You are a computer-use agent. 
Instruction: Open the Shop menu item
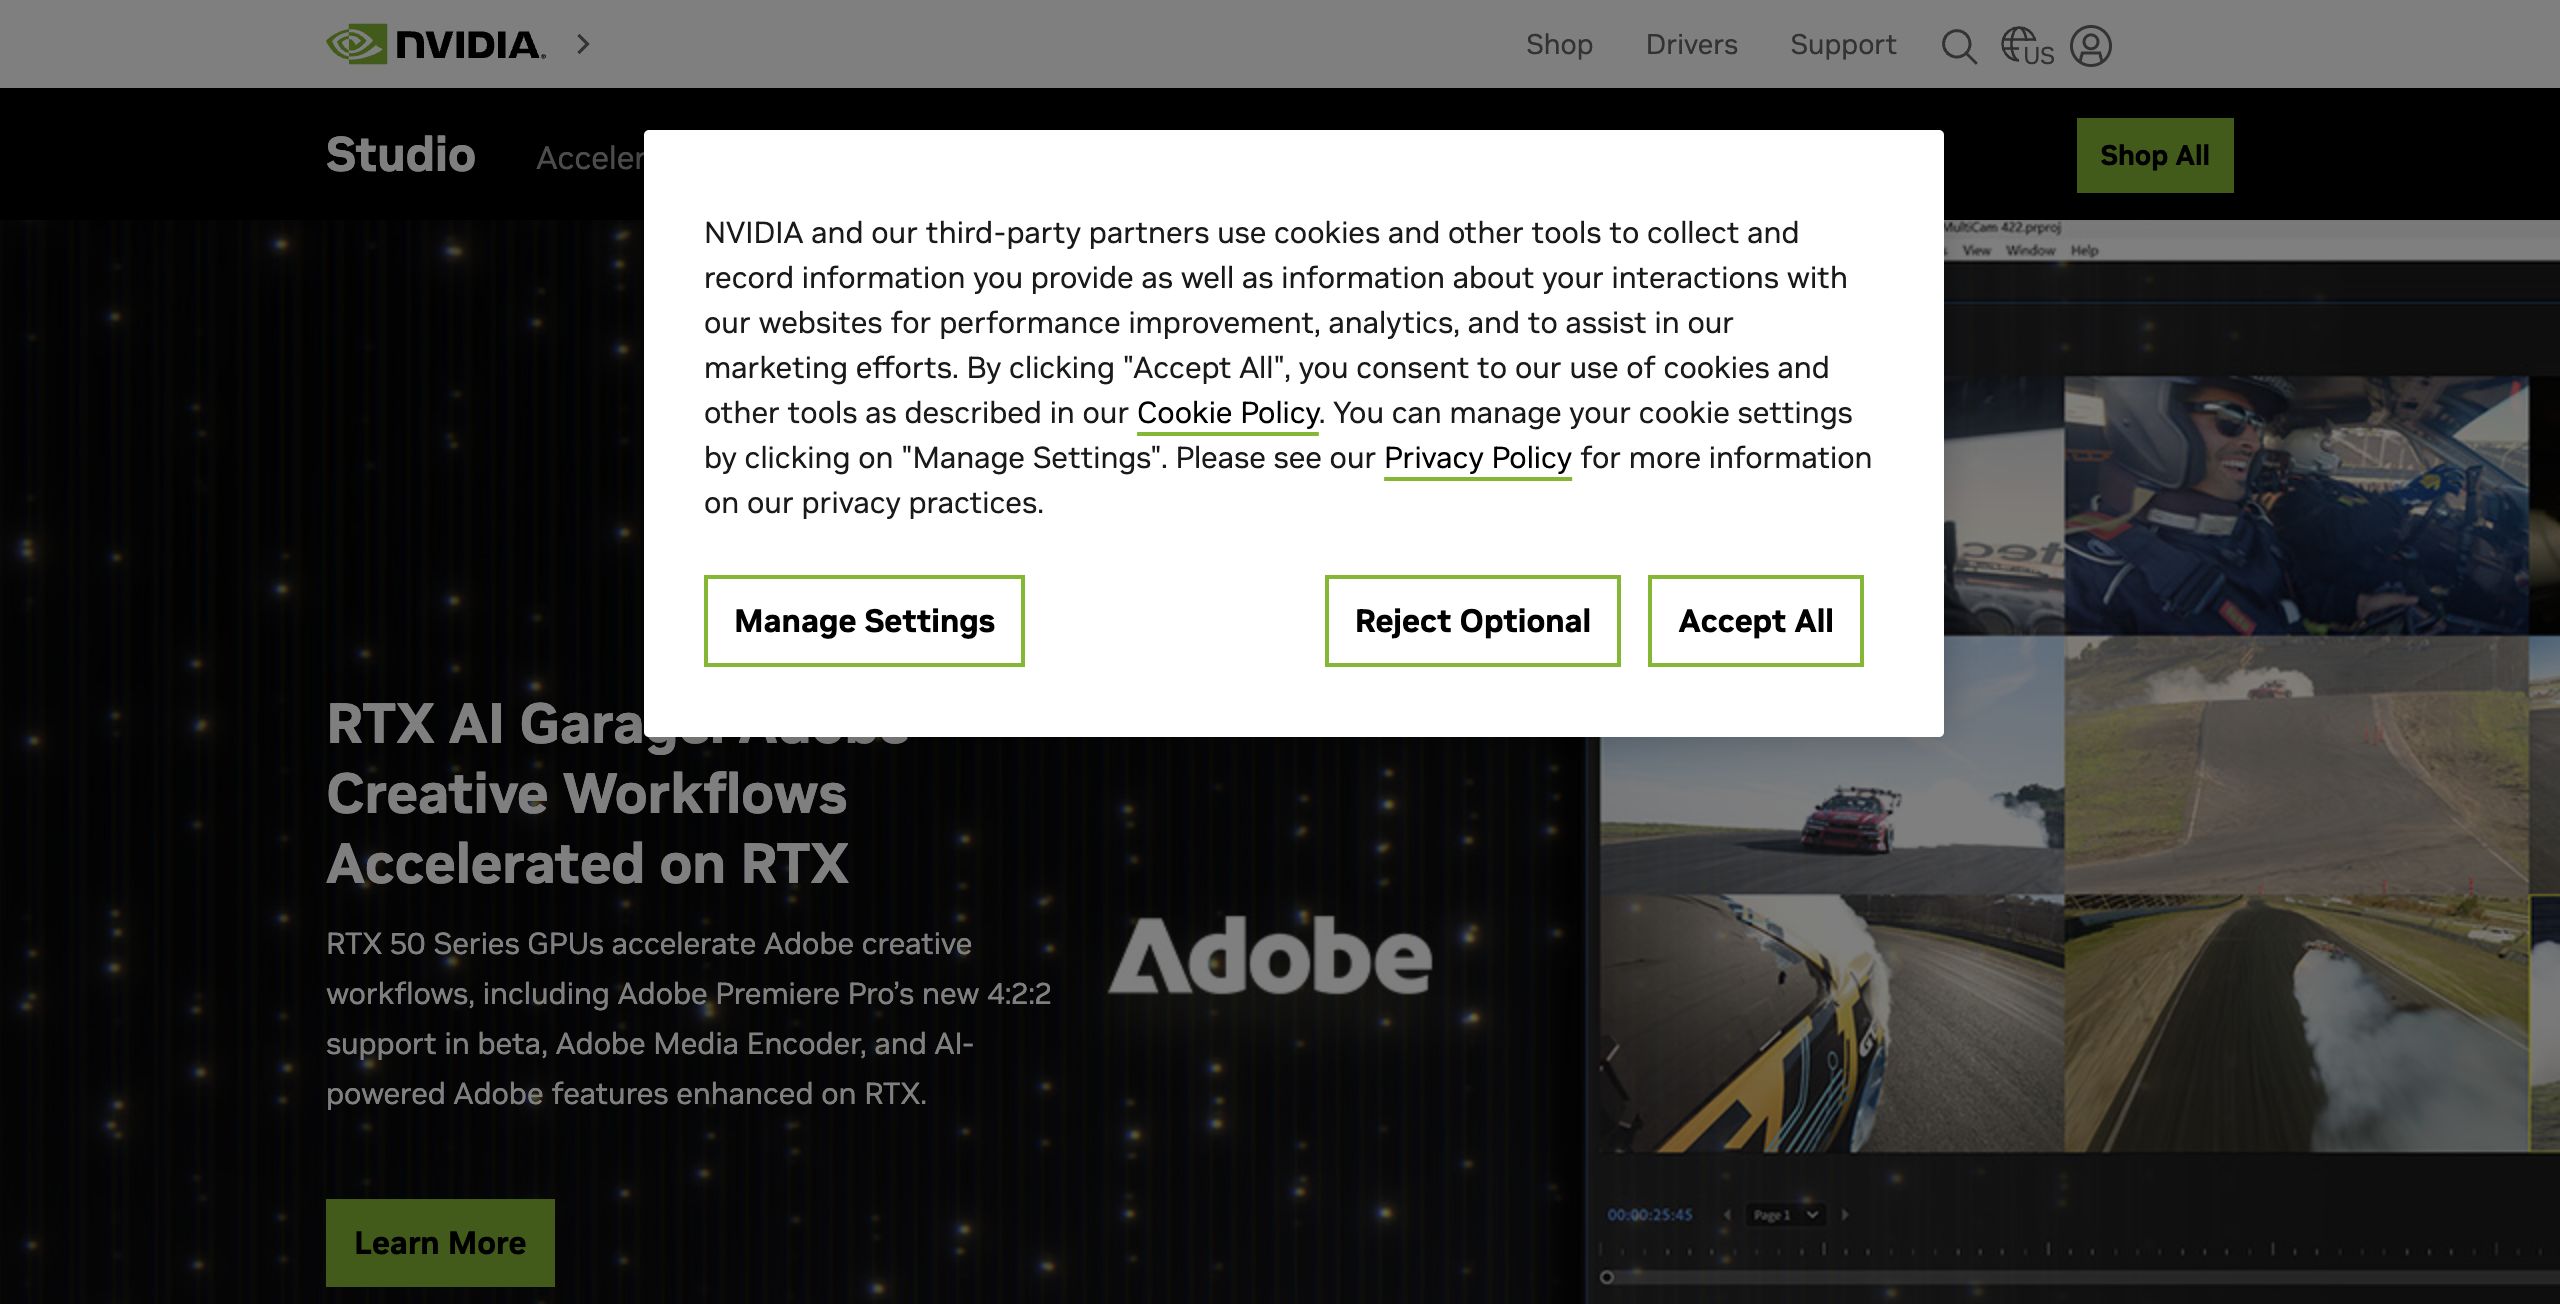pyautogui.click(x=1559, y=44)
